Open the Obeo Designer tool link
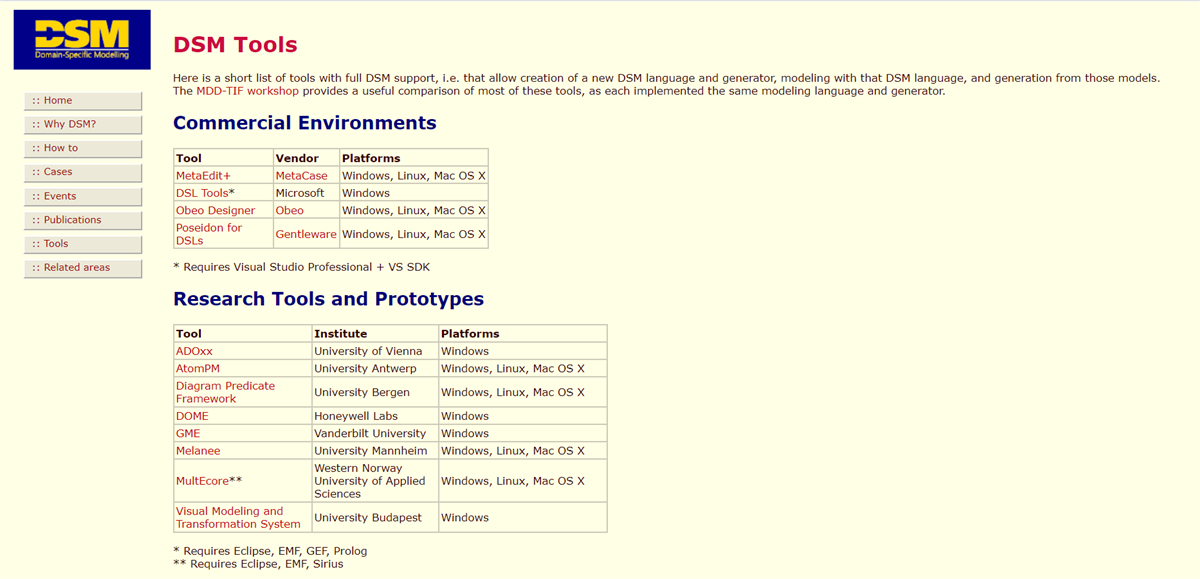This screenshot has width=1200, height=579. [x=215, y=211]
